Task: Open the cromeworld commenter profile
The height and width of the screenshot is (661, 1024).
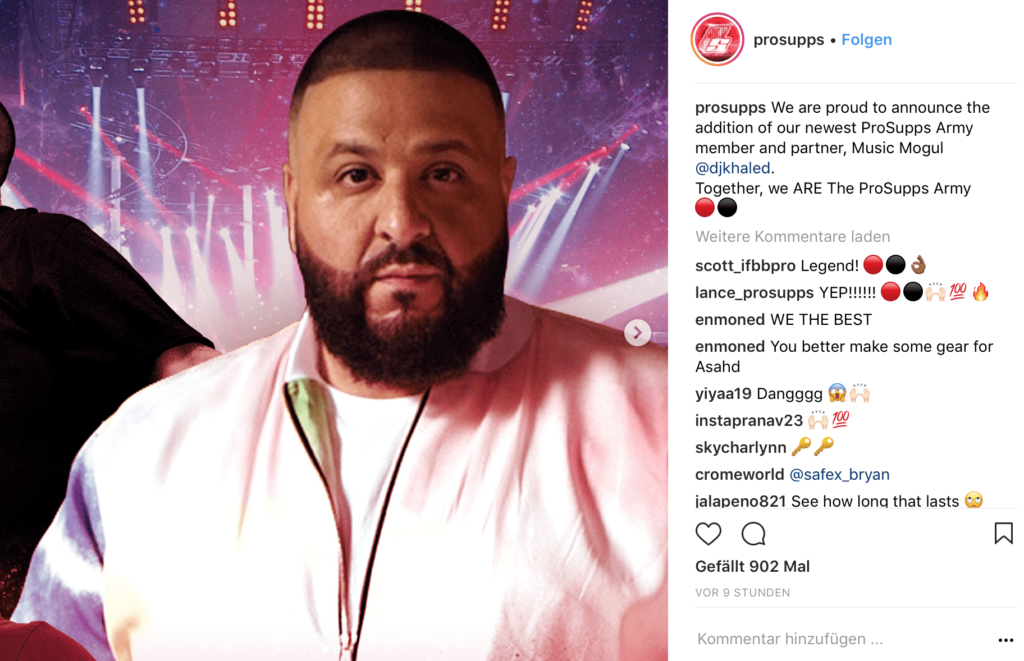Action: pos(739,474)
